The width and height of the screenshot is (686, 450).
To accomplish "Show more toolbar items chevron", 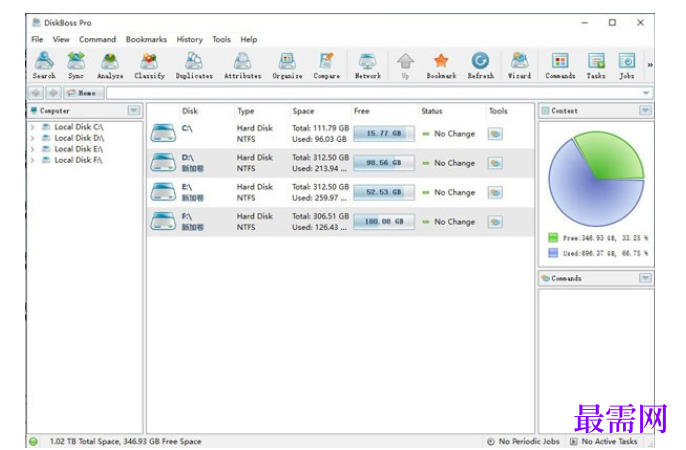I will (650, 65).
